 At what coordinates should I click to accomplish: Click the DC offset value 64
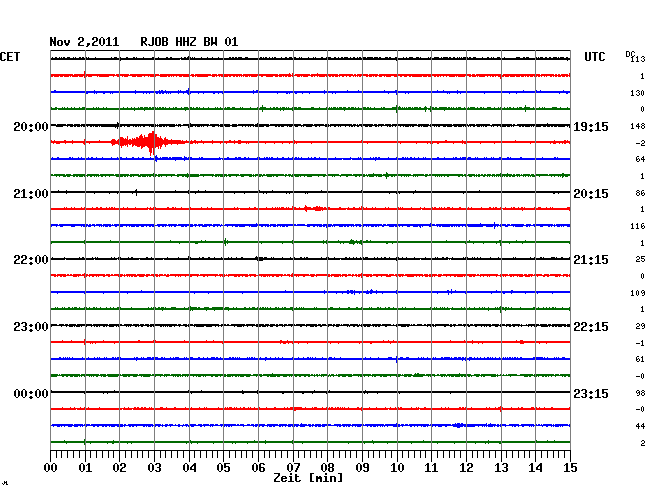point(640,159)
